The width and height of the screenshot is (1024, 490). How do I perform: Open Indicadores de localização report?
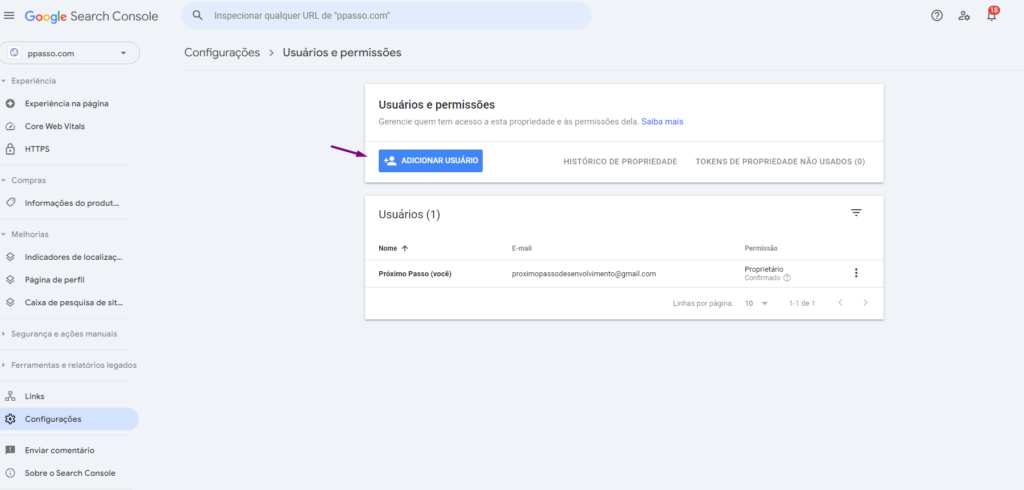(x=74, y=257)
